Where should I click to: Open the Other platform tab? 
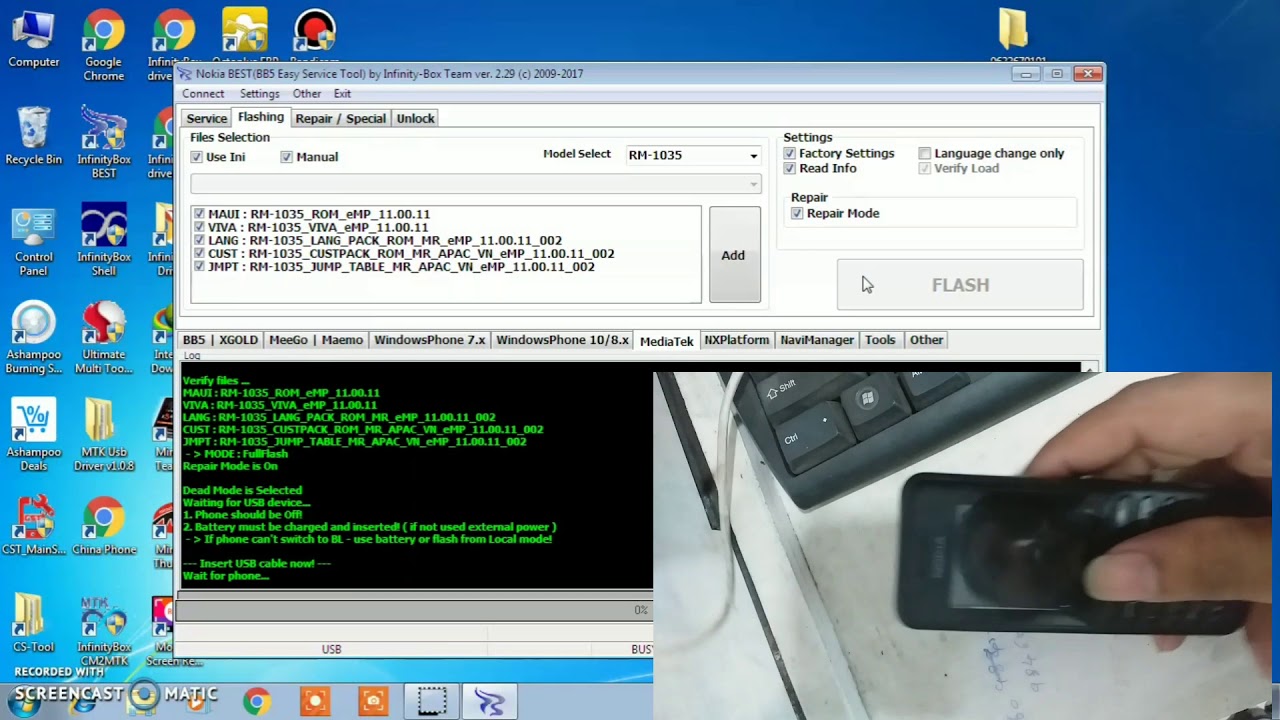pyautogui.click(x=926, y=340)
